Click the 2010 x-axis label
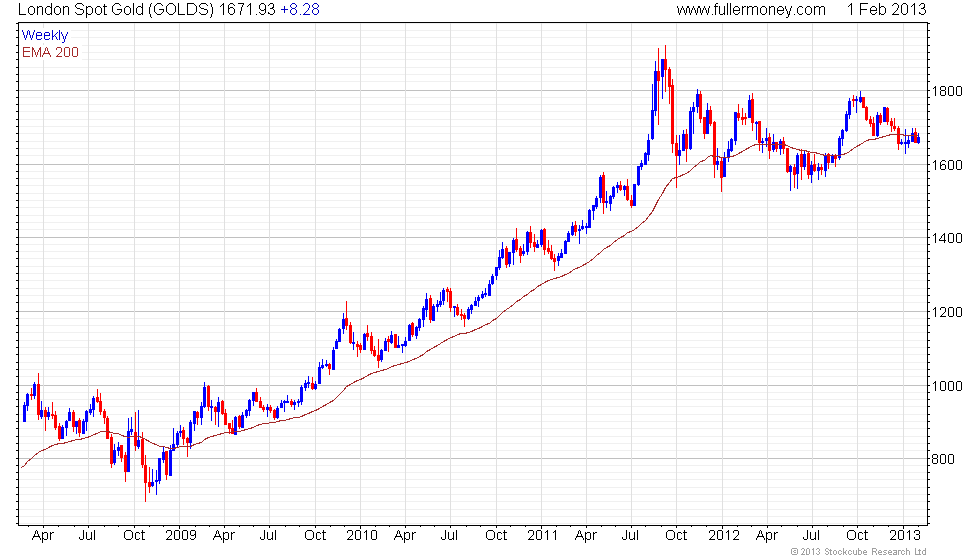980x560 pixels. coord(362,536)
